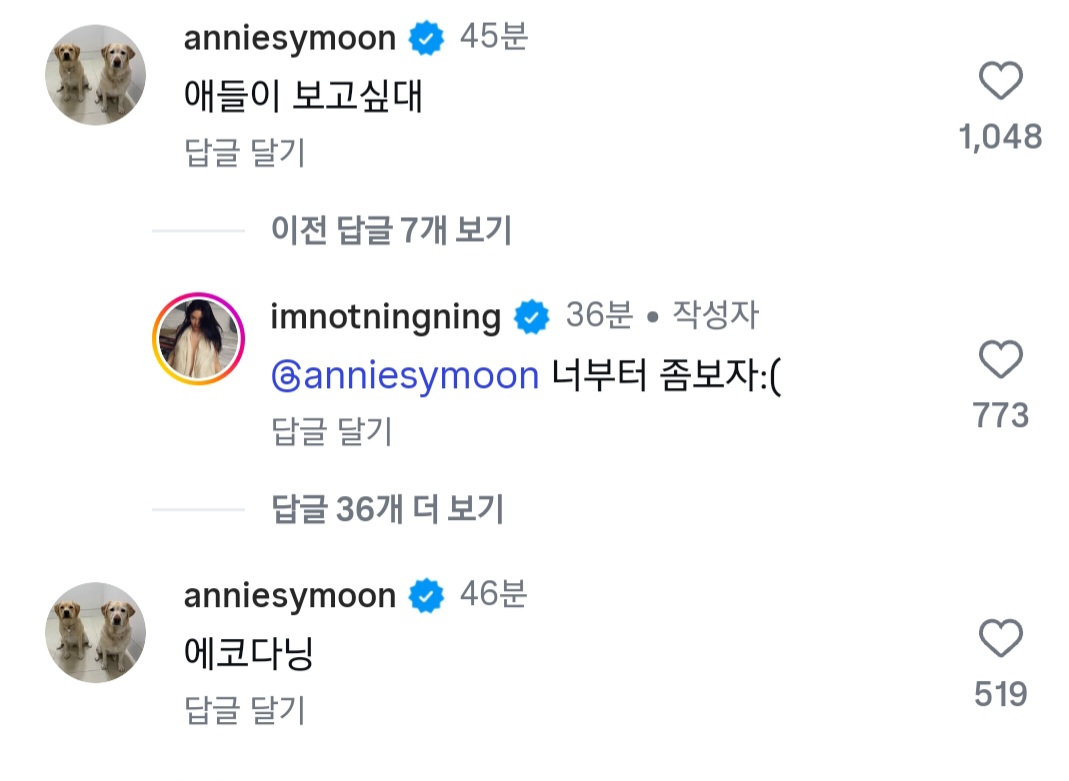The image size is (1069, 781).
Task: Click the verified badge on the first anniesymoon comment
Action: [426, 38]
